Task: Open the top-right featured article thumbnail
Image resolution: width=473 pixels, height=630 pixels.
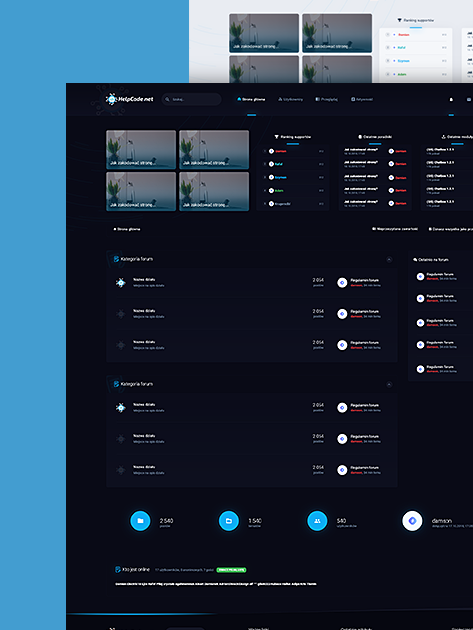Action: pyautogui.click(x=214, y=149)
